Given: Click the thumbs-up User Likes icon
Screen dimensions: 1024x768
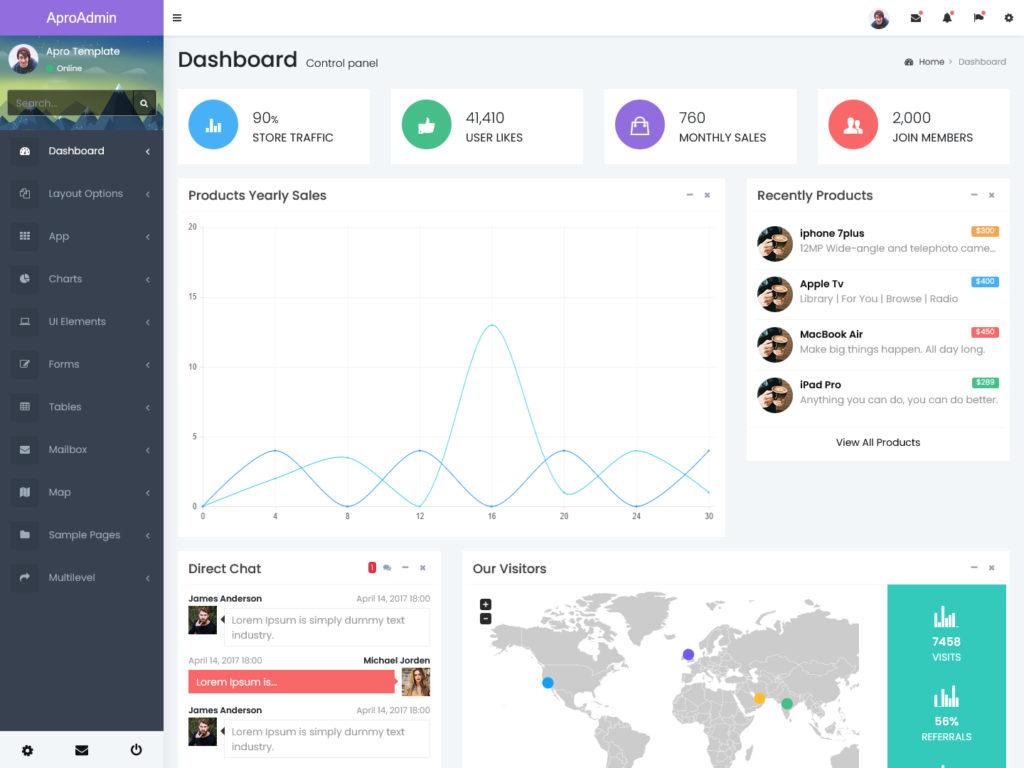Looking at the screenshot, I should click(426, 126).
